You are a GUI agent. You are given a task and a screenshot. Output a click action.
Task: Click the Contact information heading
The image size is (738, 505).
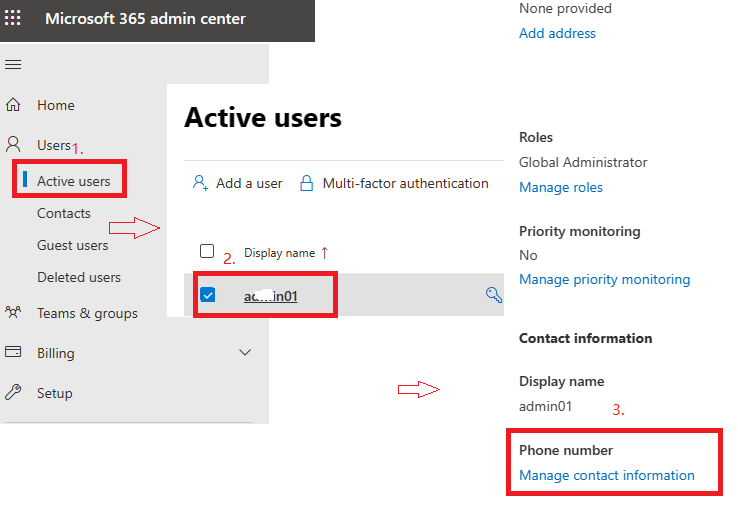(586, 338)
